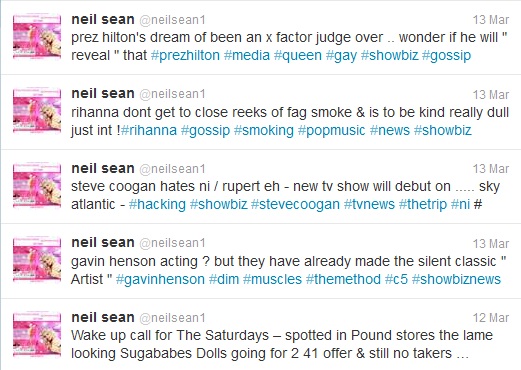Open the 12 Mar tweet timestamp
The width and height of the screenshot is (521, 370).
(x=491, y=318)
